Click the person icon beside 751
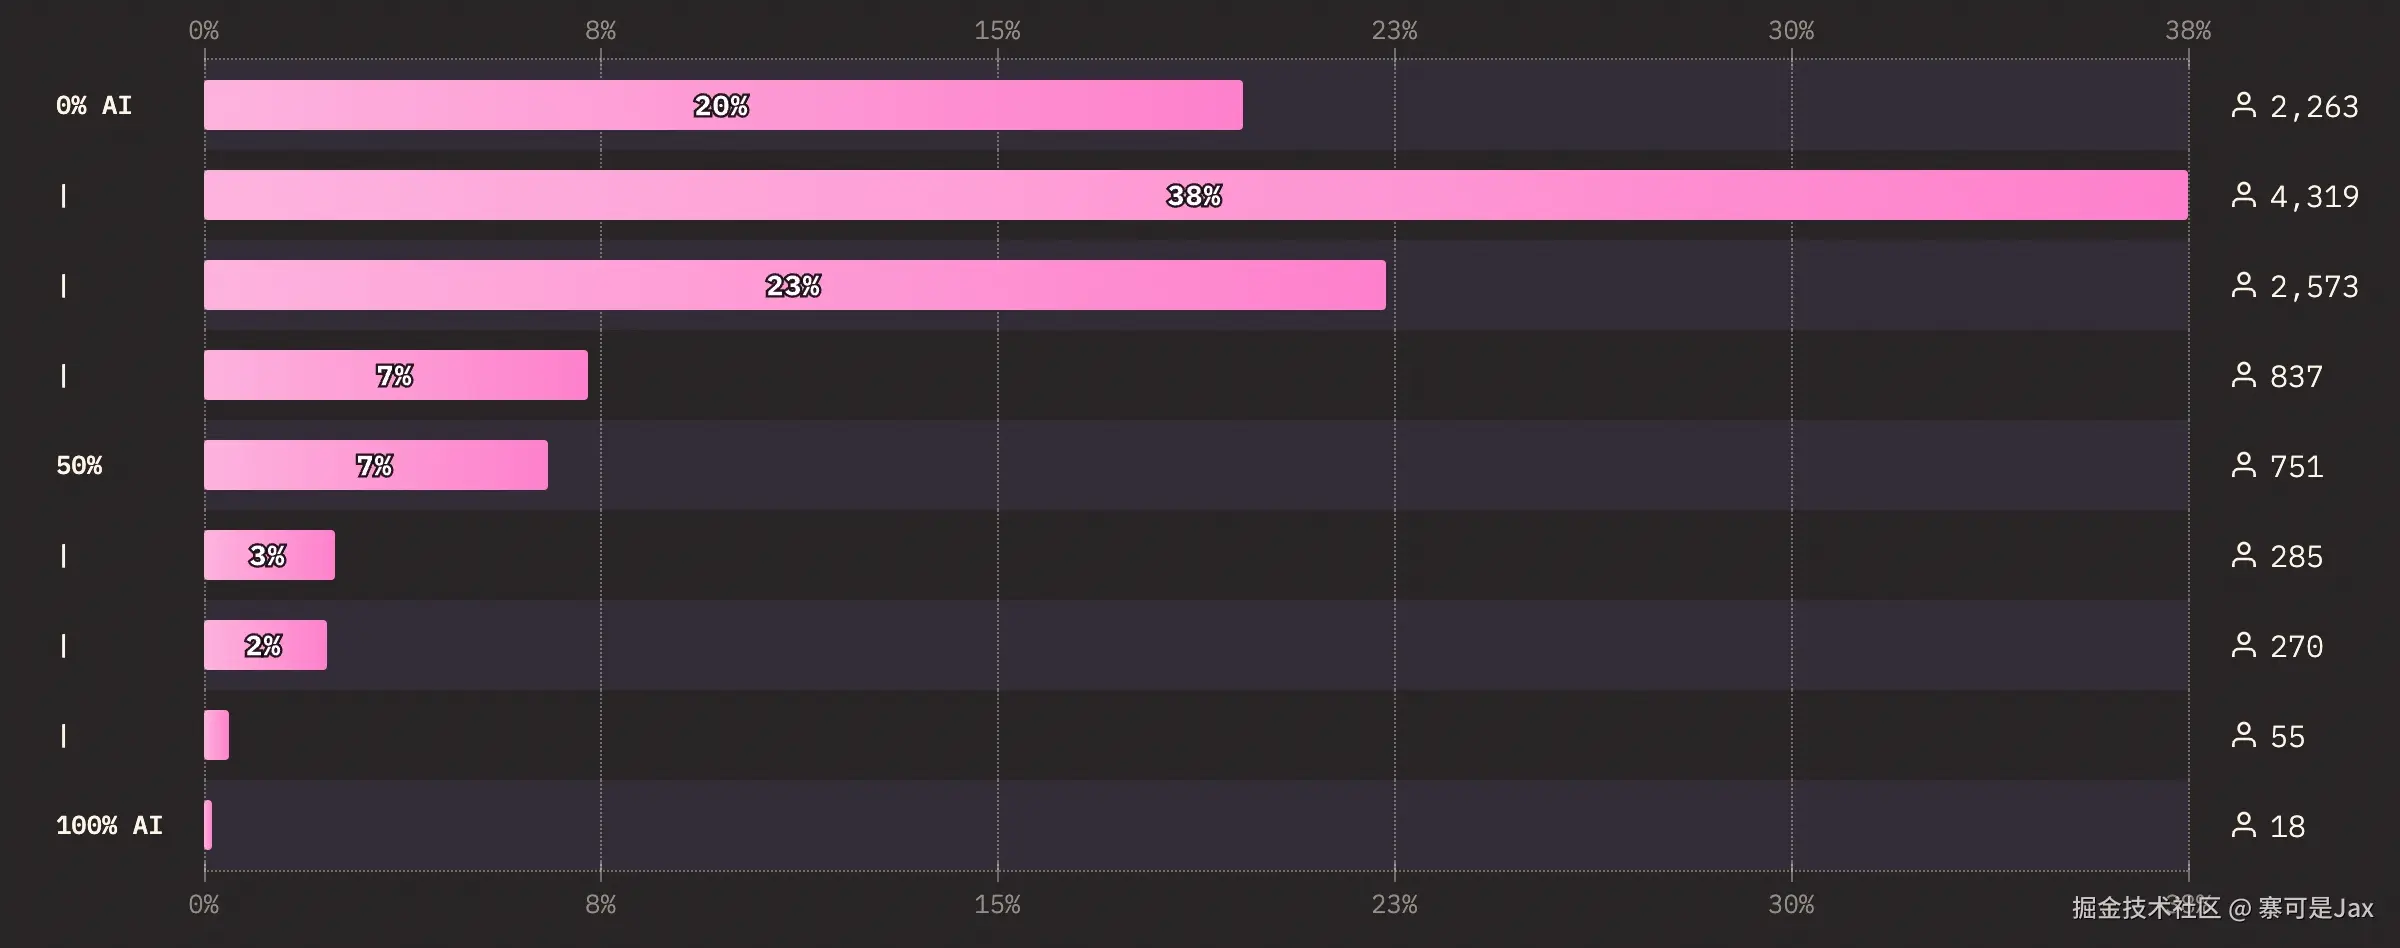The height and width of the screenshot is (948, 2400). (2243, 465)
